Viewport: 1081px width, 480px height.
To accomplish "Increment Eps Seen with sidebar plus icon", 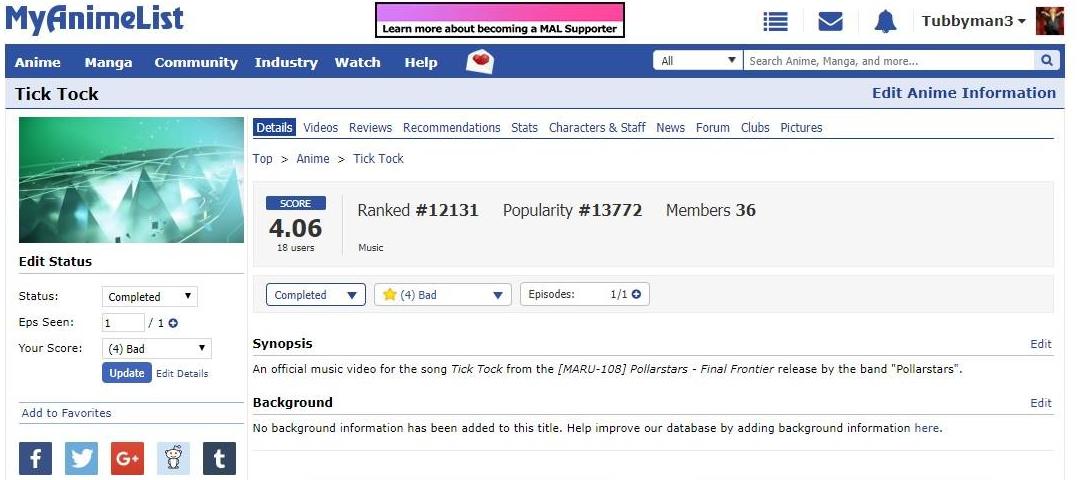I will [x=173, y=323].
